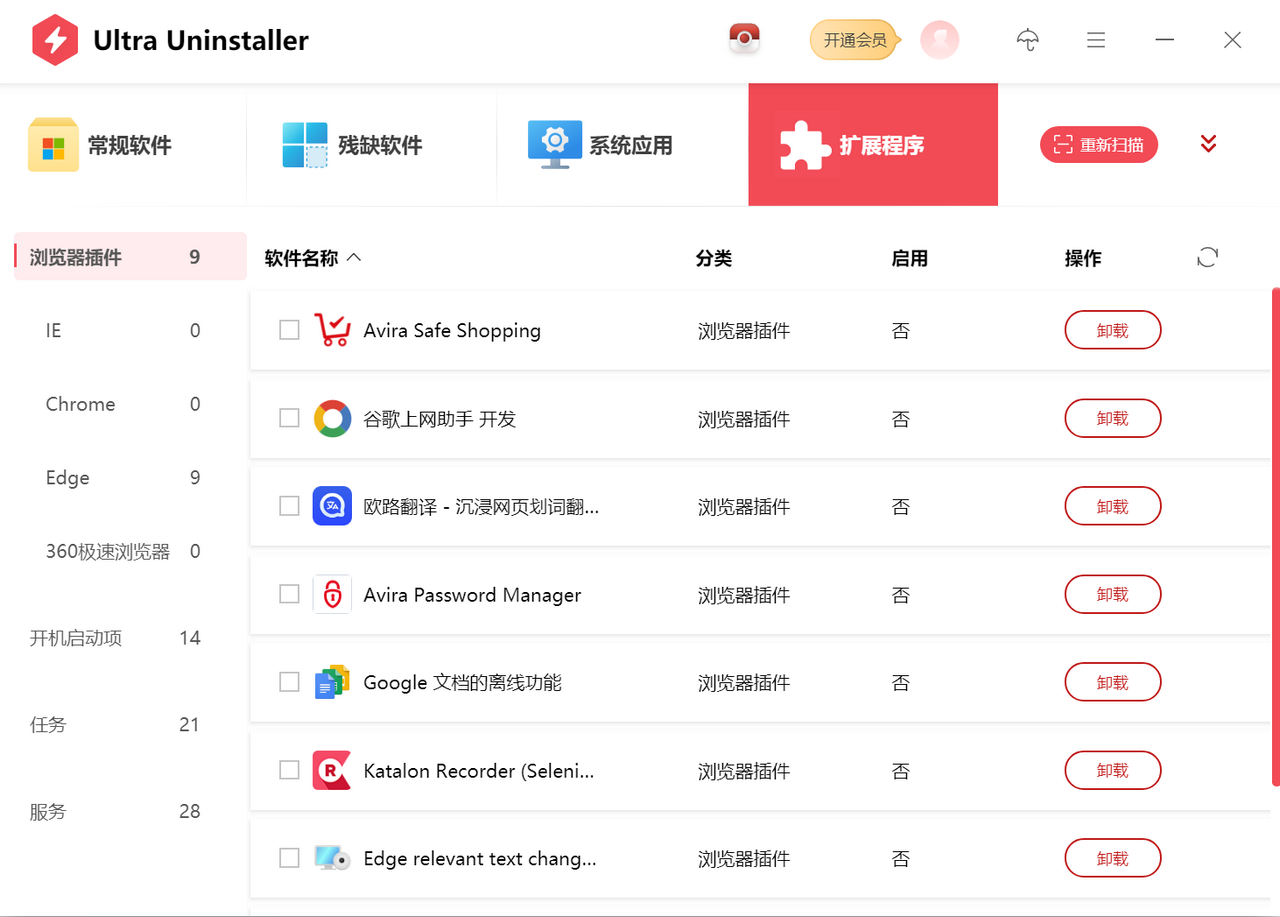The image size is (1280, 917).
Task: Uninstall Avira Password Manager via its 卸载 button
Action: [x=1112, y=594]
